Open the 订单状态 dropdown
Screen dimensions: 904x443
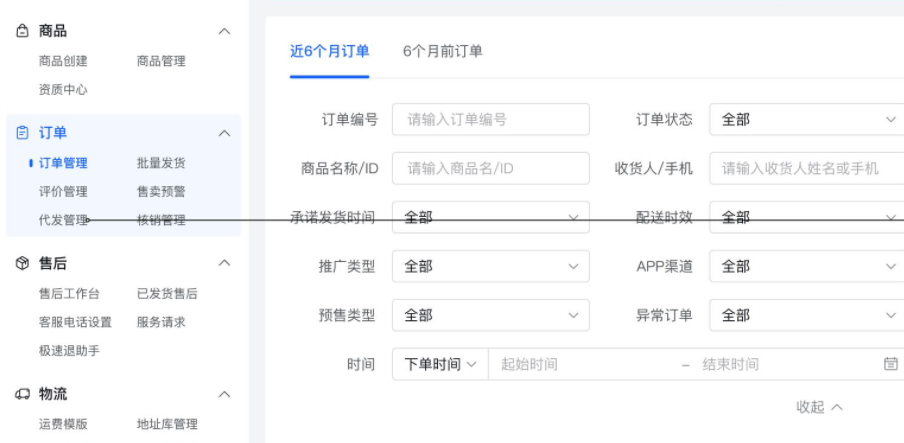click(807, 119)
